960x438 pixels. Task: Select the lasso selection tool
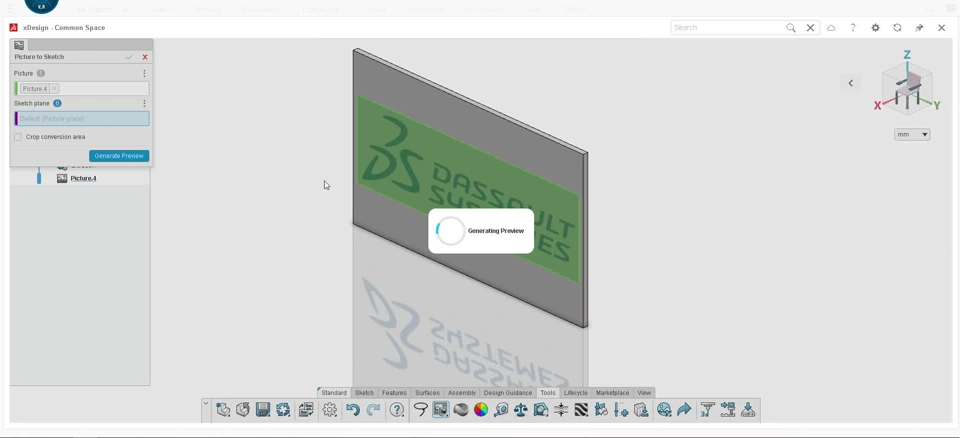click(x=420, y=410)
